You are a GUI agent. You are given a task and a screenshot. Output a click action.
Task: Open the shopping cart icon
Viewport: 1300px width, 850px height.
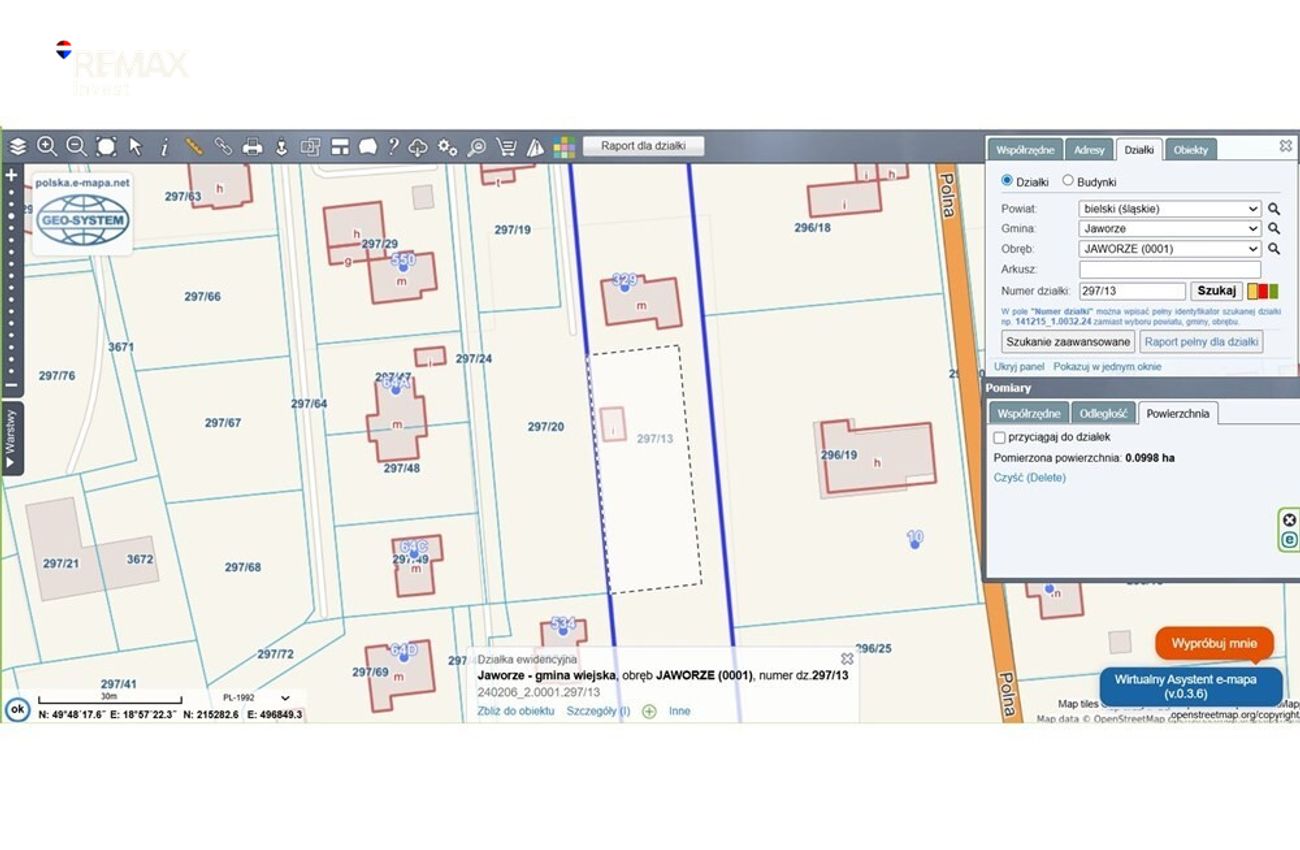506,148
